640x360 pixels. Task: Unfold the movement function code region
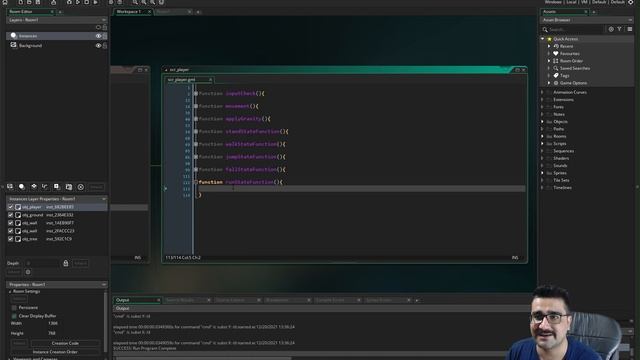point(196,106)
